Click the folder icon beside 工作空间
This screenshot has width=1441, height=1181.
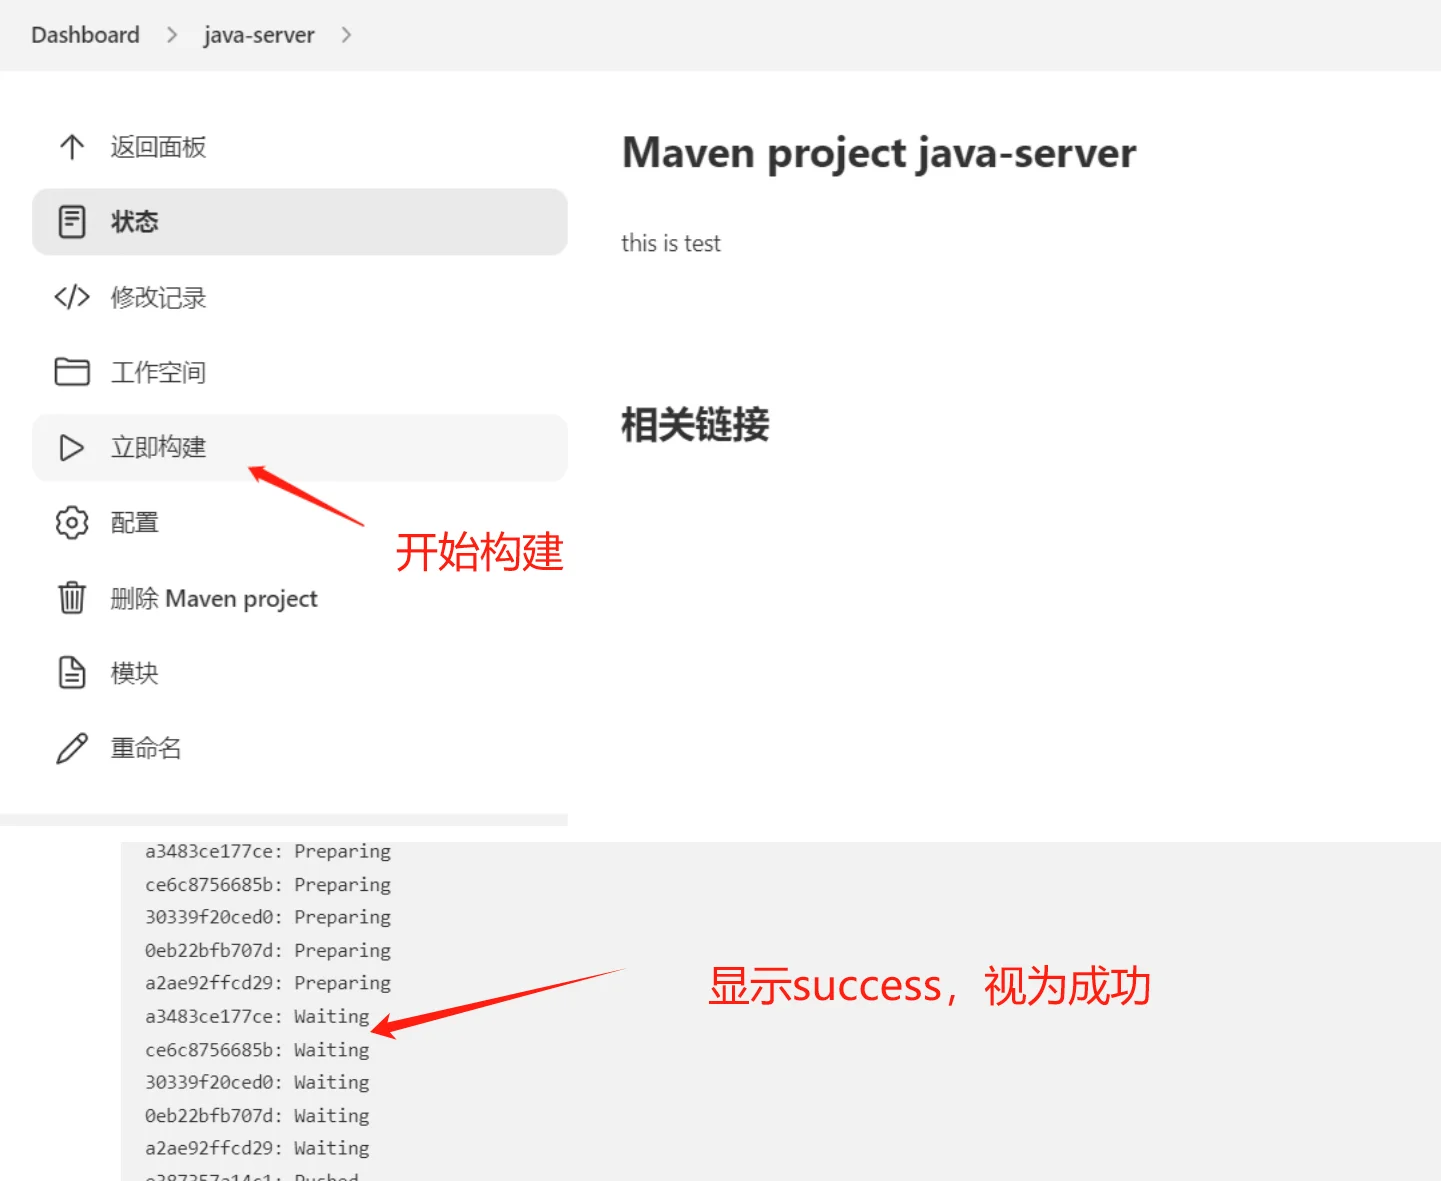[x=72, y=372]
